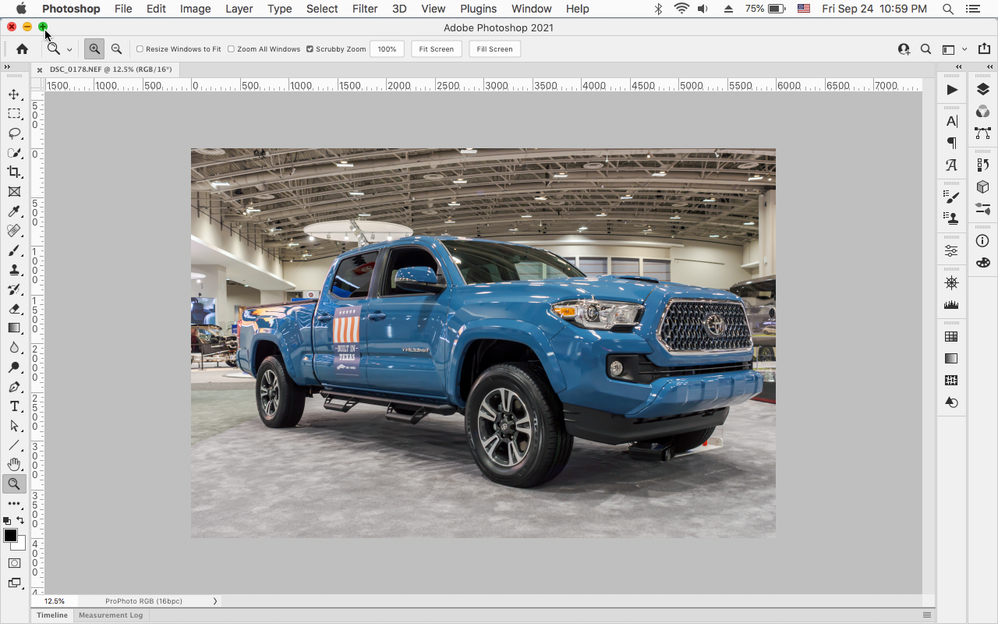Open the Swatches grid panel
This screenshot has height=624, width=998.
pyautogui.click(x=952, y=336)
